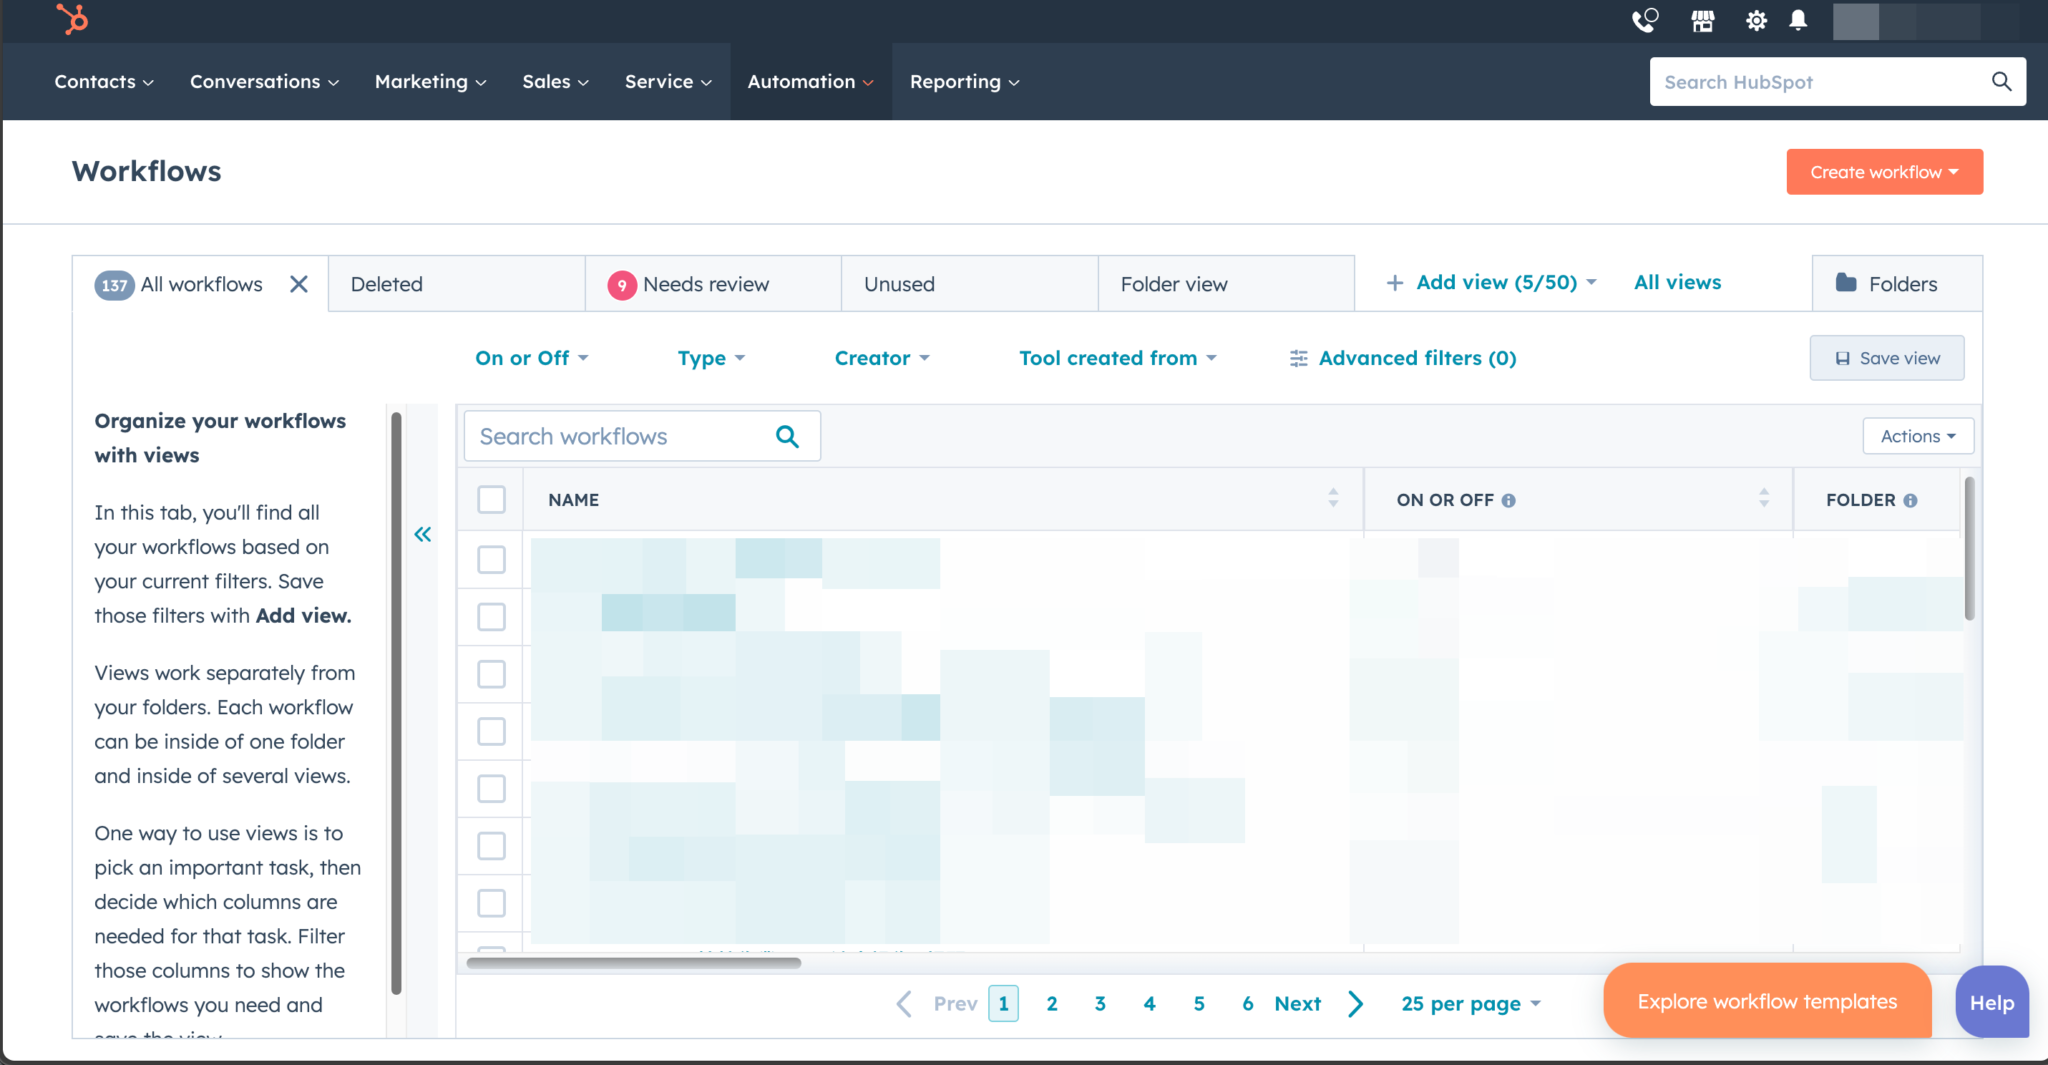This screenshot has height=1065, width=2048.
Task: Click the HubSpot sprocket logo
Action: pyautogui.click(x=71, y=18)
